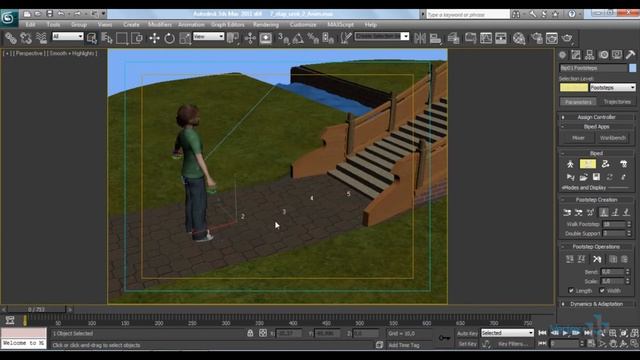Click the object color swatch beside name field
This screenshot has height=360, width=640.
point(632,68)
